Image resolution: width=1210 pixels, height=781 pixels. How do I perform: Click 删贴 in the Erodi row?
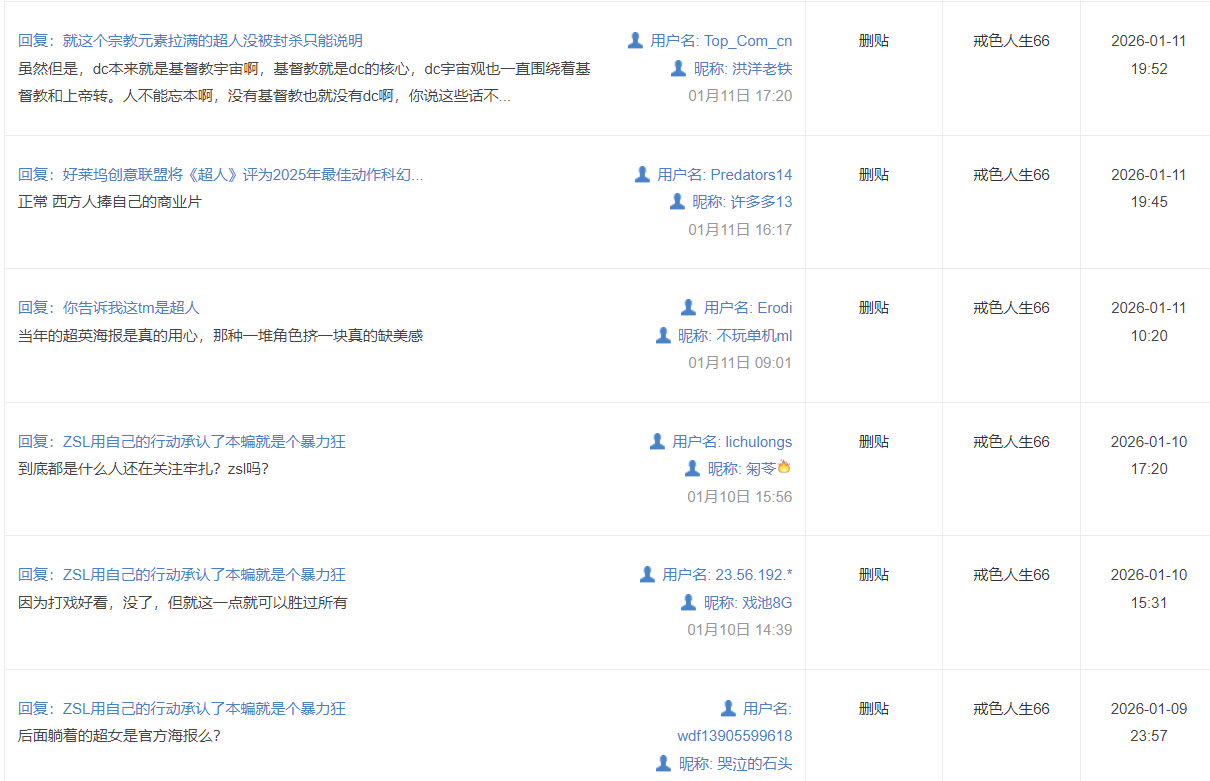click(873, 308)
